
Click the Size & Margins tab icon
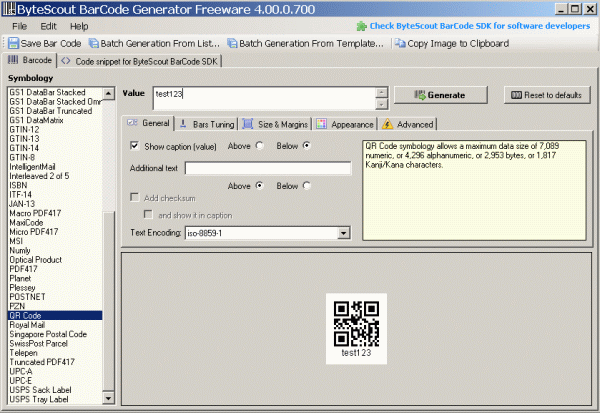248,124
